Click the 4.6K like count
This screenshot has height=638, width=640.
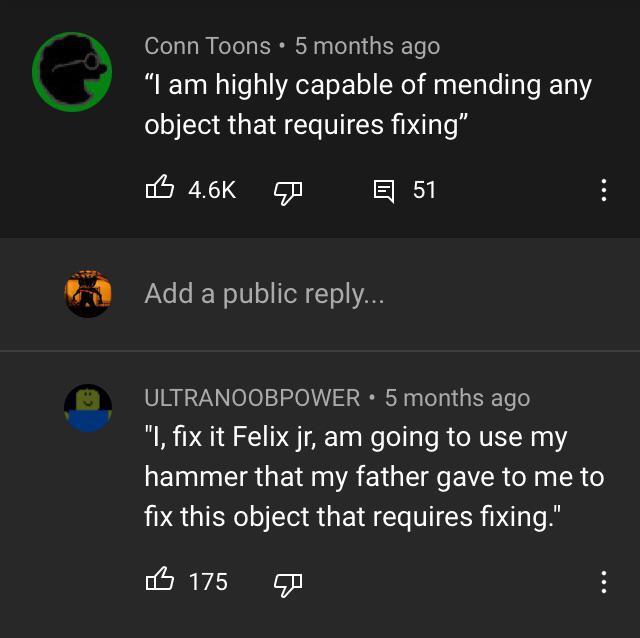click(212, 190)
